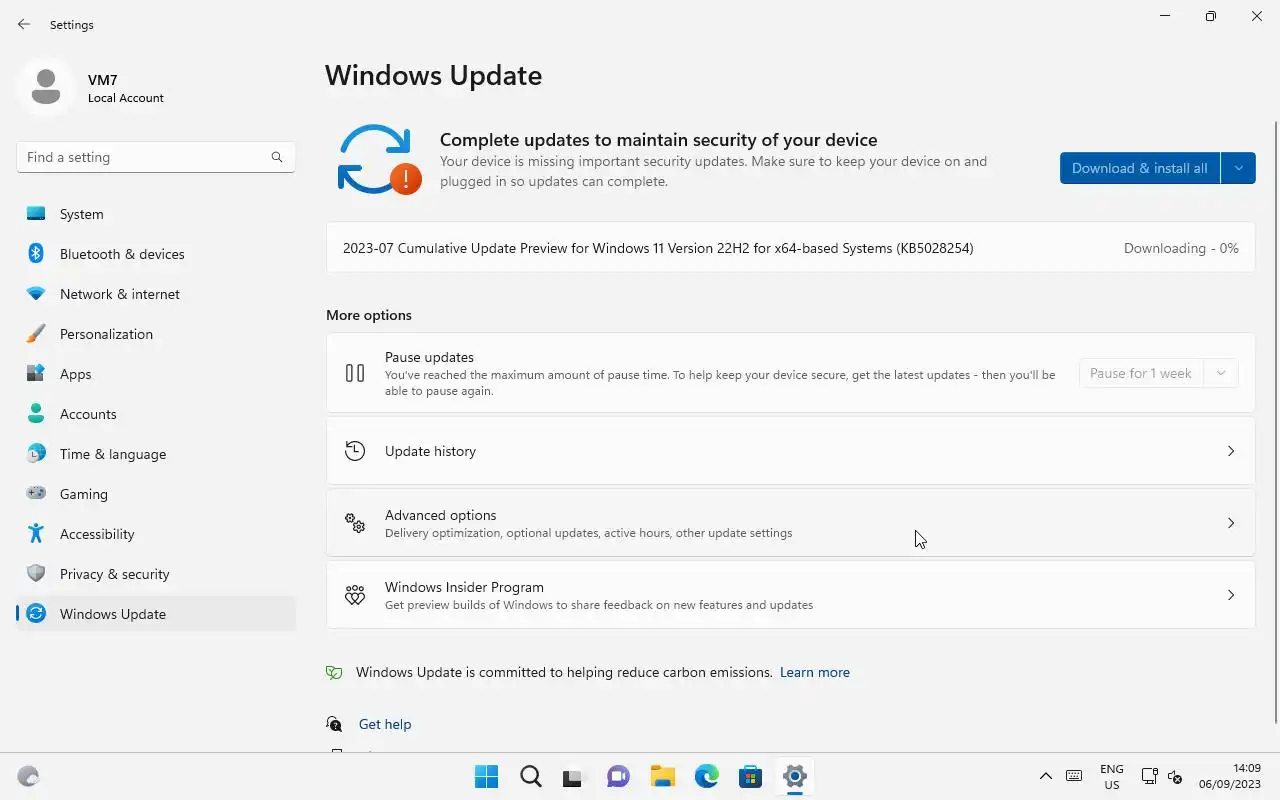This screenshot has height=800, width=1280.
Task: Click the green carbon emissions leaf icon
Action: point(334,673)
